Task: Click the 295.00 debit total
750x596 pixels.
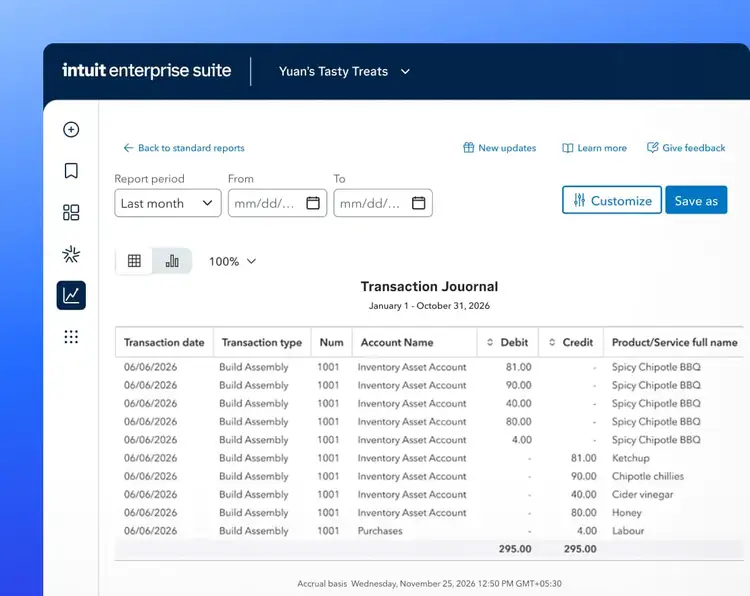Action: pos(515,549)
